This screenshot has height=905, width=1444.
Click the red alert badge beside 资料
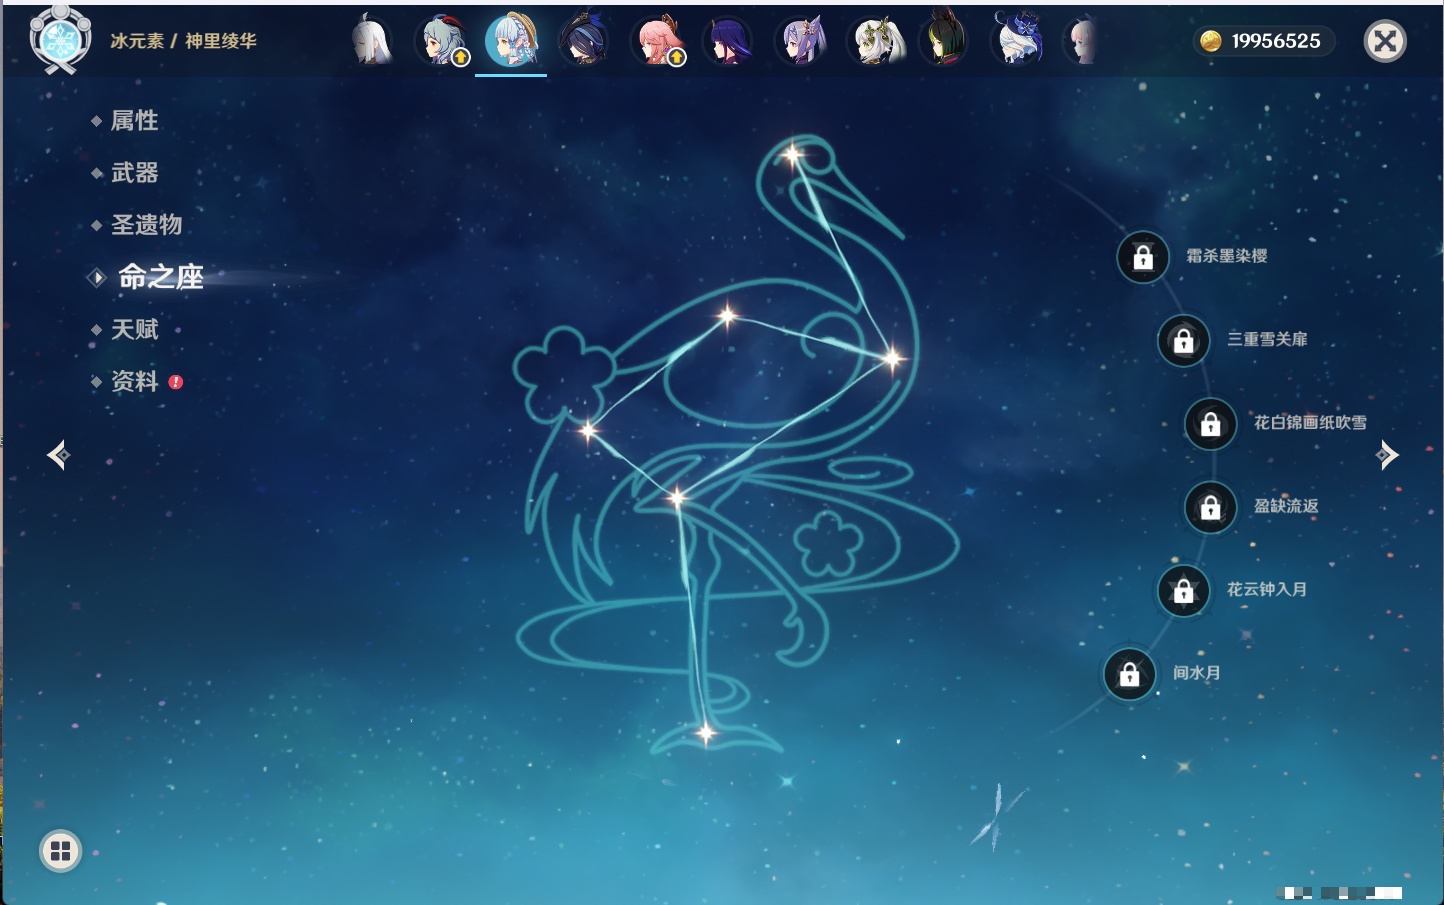point(176,381)
